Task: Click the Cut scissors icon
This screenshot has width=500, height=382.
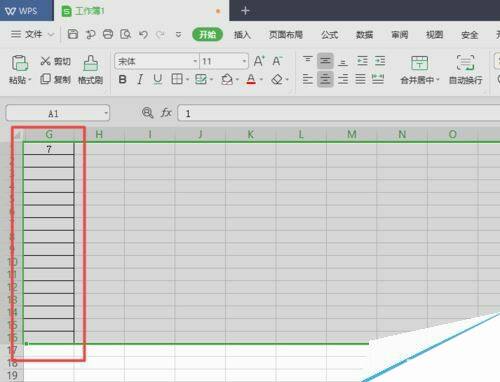Action: (45, 61)
